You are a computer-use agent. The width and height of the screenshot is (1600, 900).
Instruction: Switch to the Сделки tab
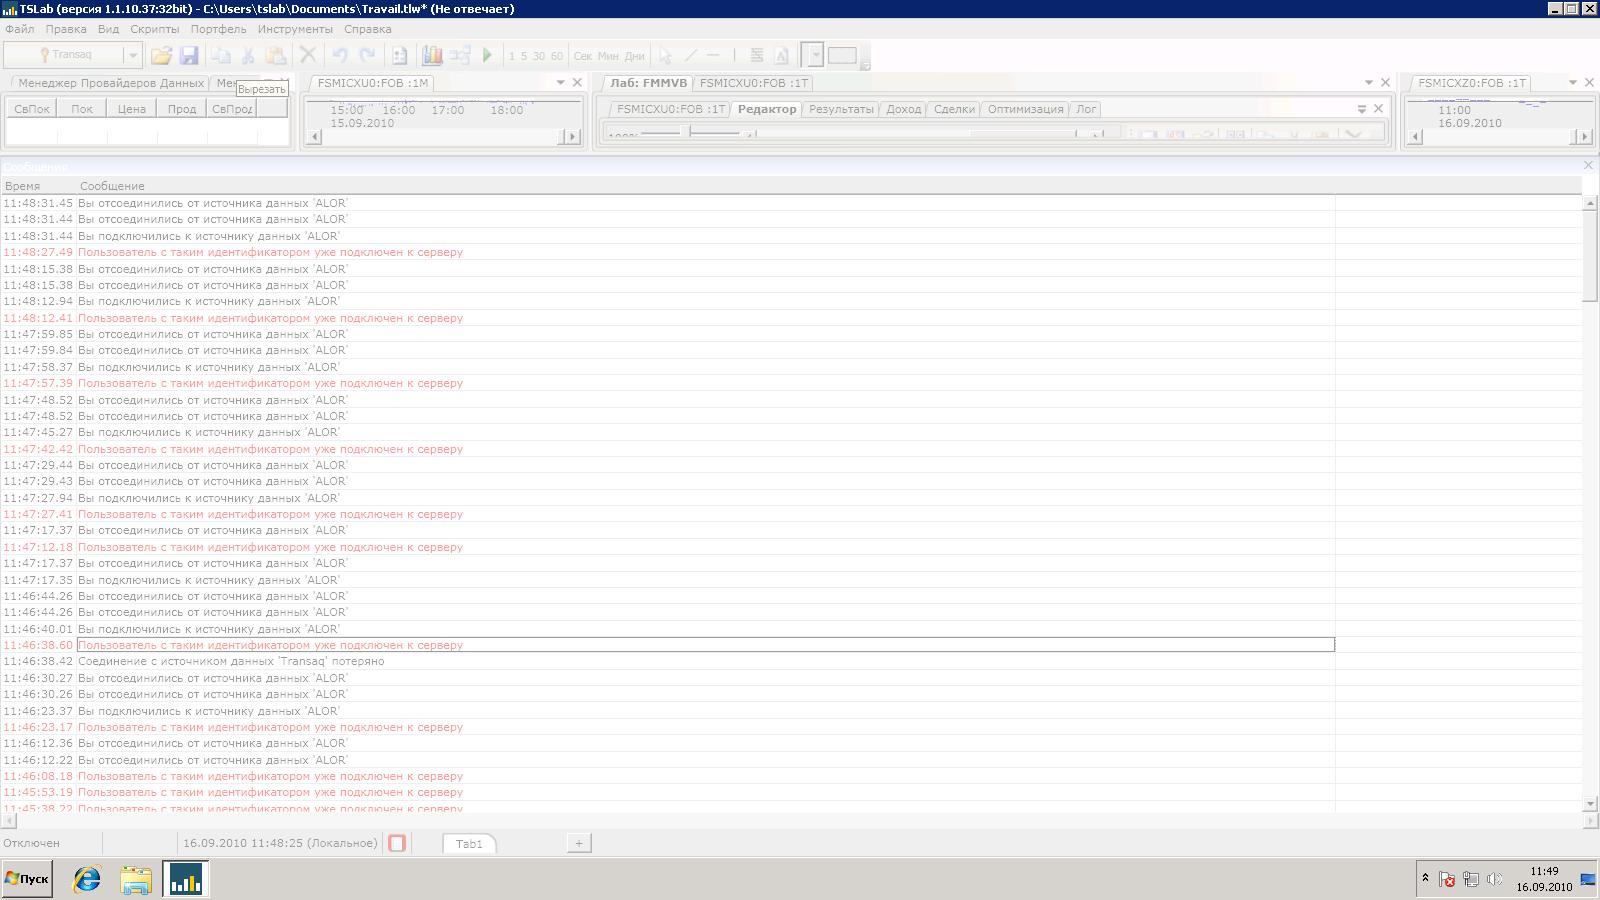coord(954,109)
